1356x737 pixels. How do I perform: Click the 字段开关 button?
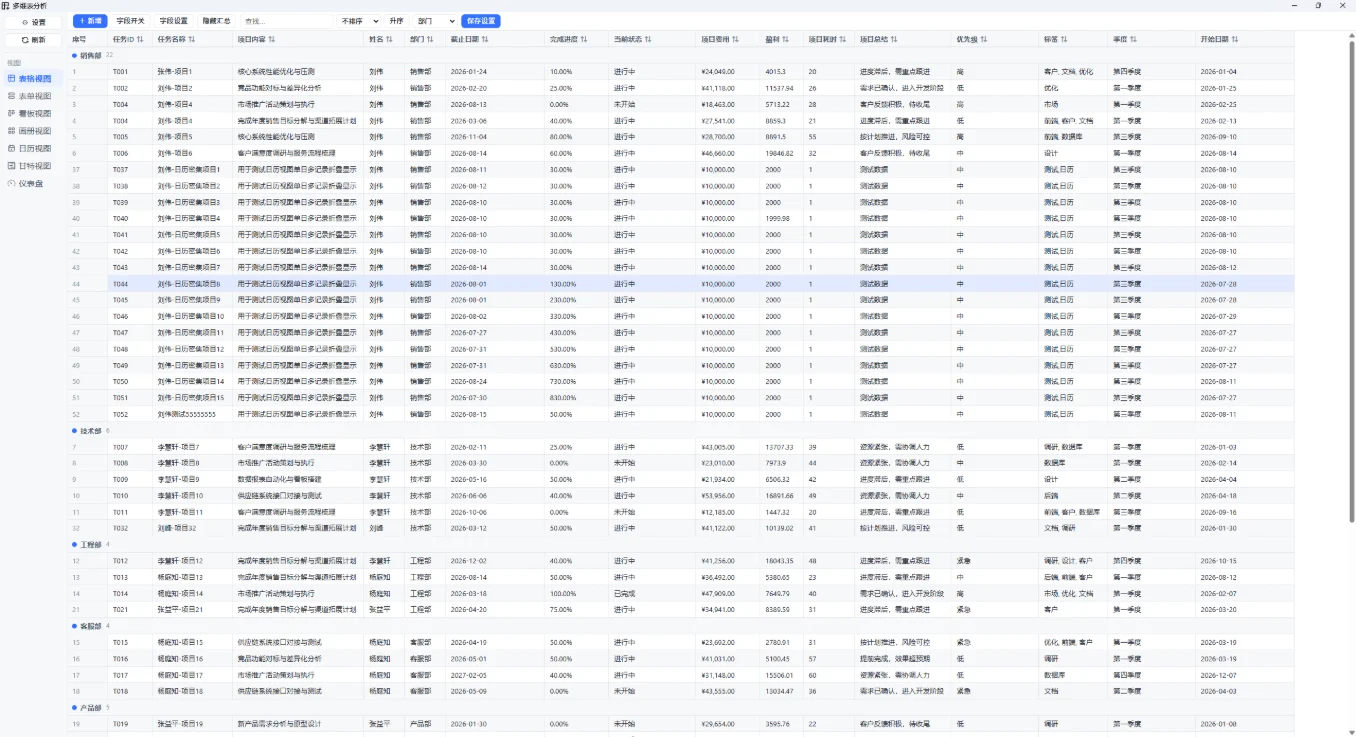click(130, 20)
